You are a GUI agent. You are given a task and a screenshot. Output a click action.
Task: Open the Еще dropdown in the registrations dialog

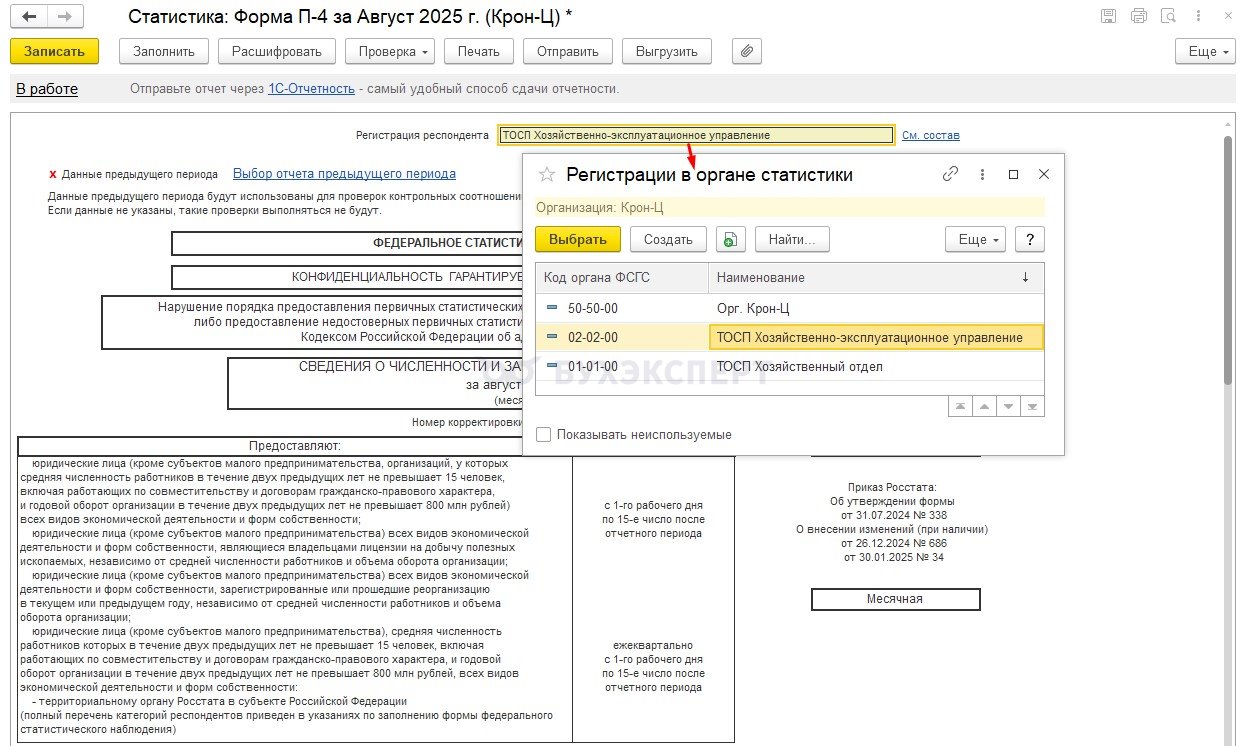974,240
